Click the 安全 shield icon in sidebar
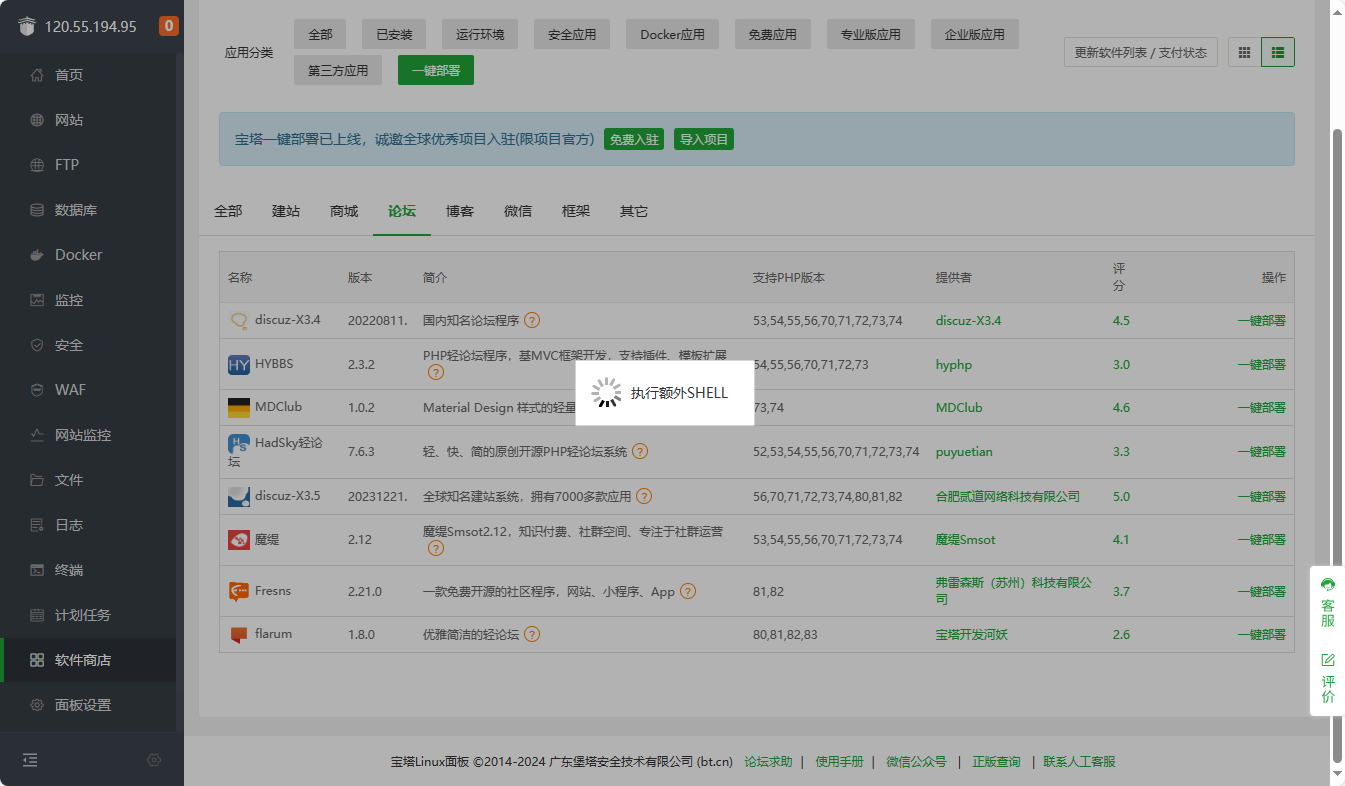This screenshot has height=786, width=1345. coord(37,345)
